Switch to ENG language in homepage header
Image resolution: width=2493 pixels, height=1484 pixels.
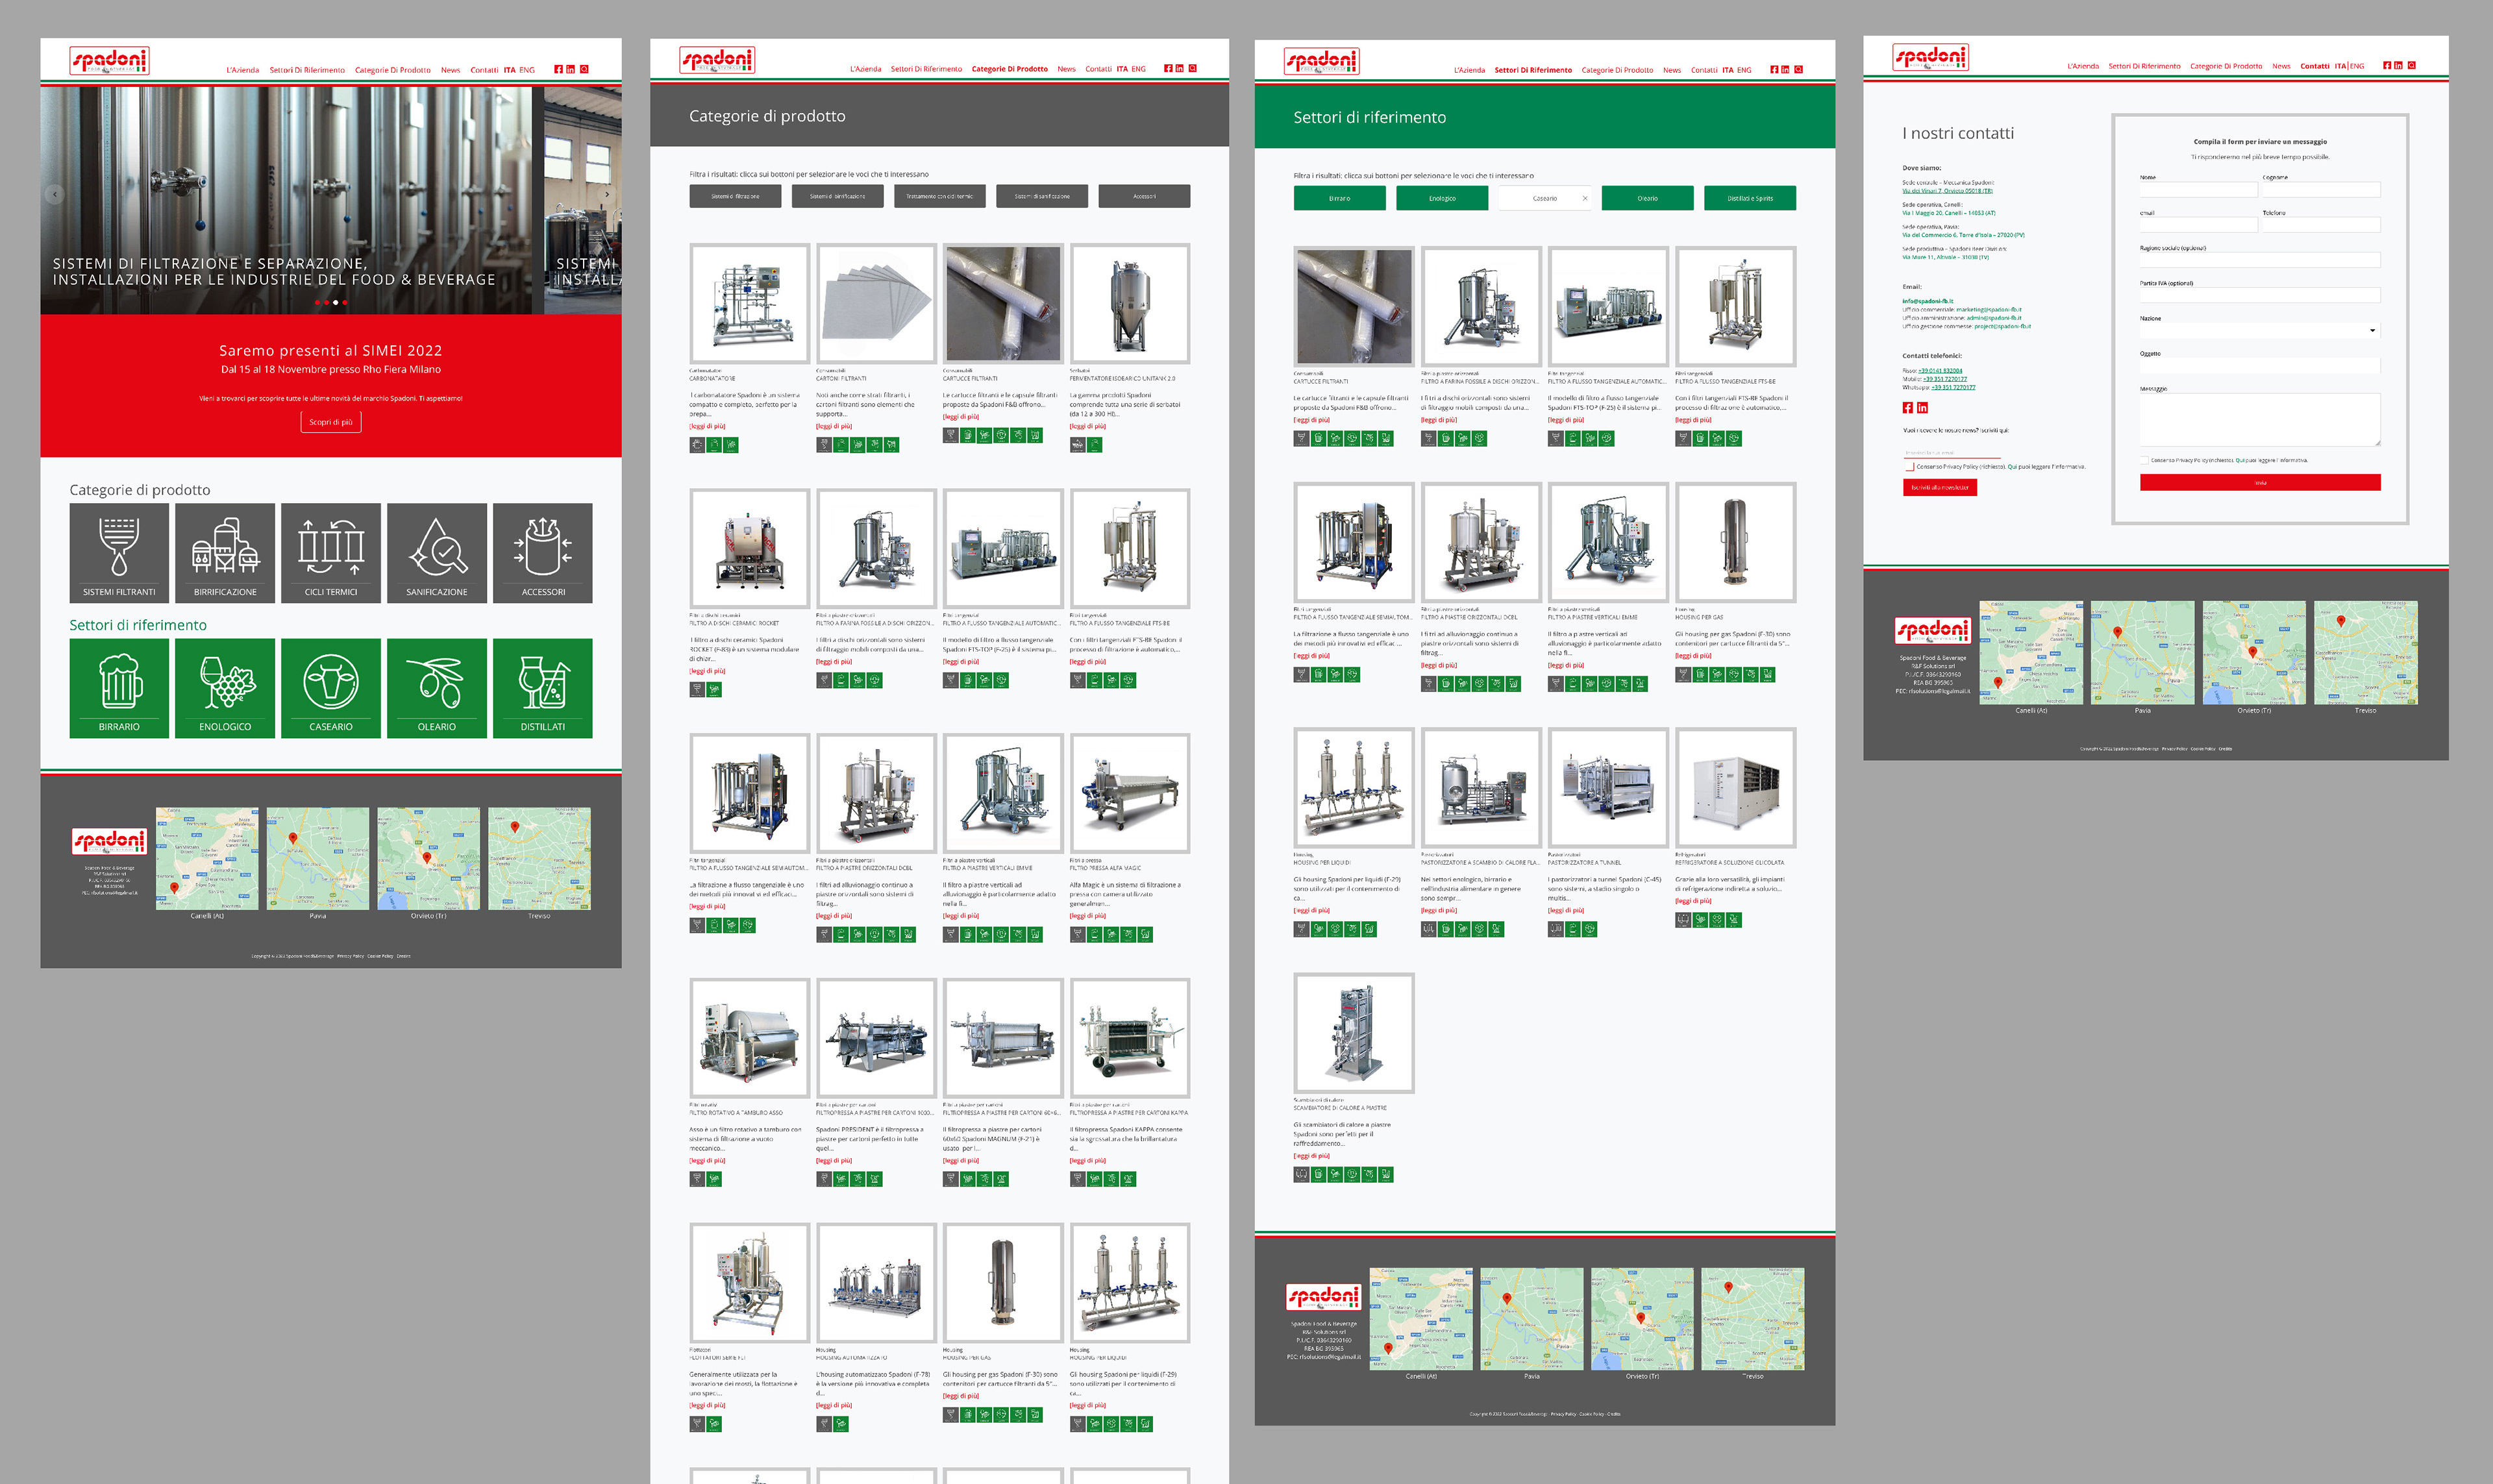click(526, 70)
